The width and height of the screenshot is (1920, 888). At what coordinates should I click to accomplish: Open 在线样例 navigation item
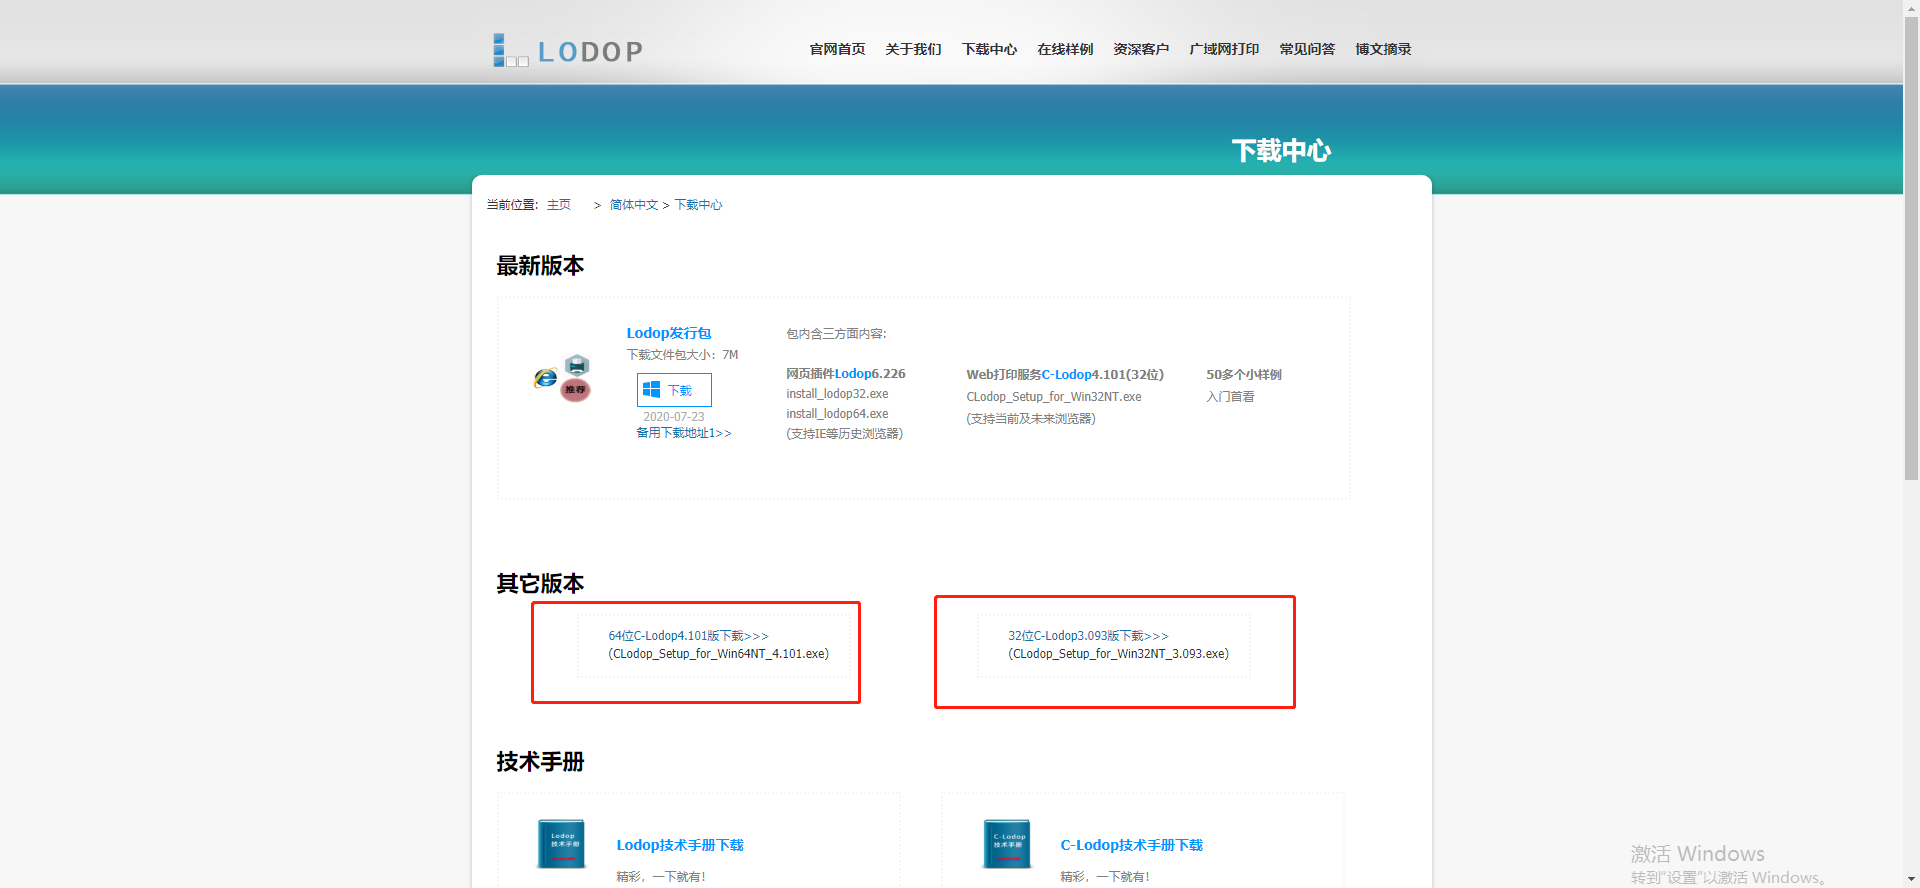(1065, 49)
